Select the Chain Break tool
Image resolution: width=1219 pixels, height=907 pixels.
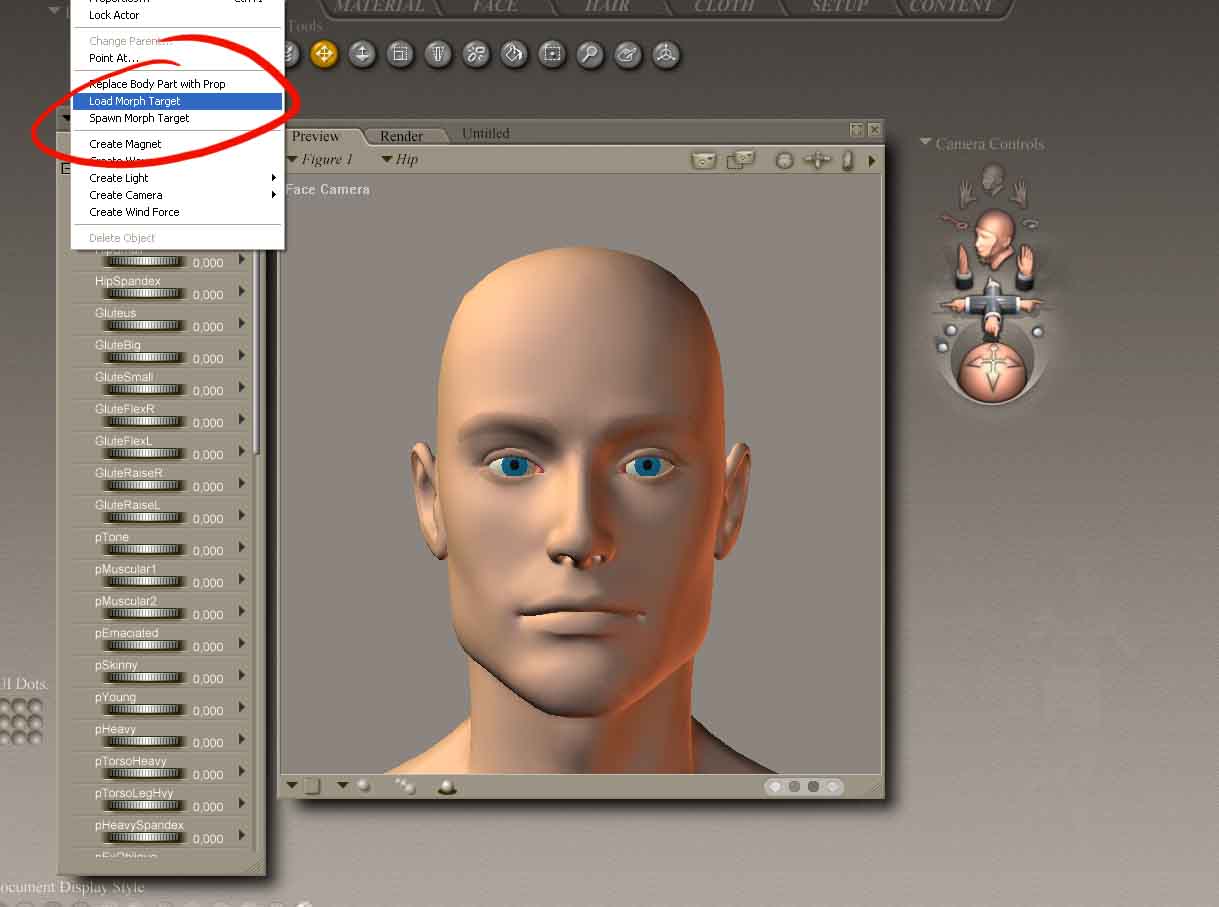pos(476,53)
